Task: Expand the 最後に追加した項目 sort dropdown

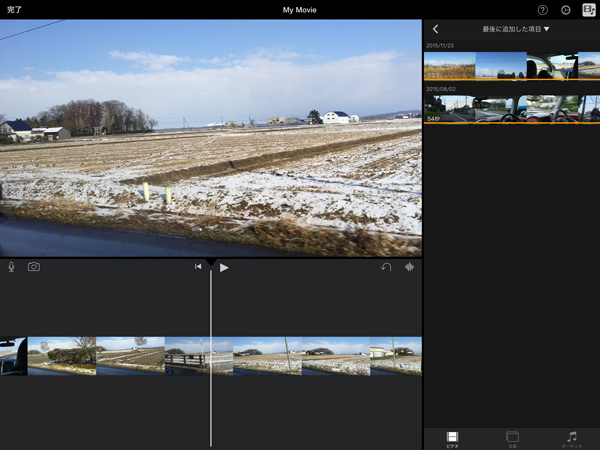Action: point(516,29)
